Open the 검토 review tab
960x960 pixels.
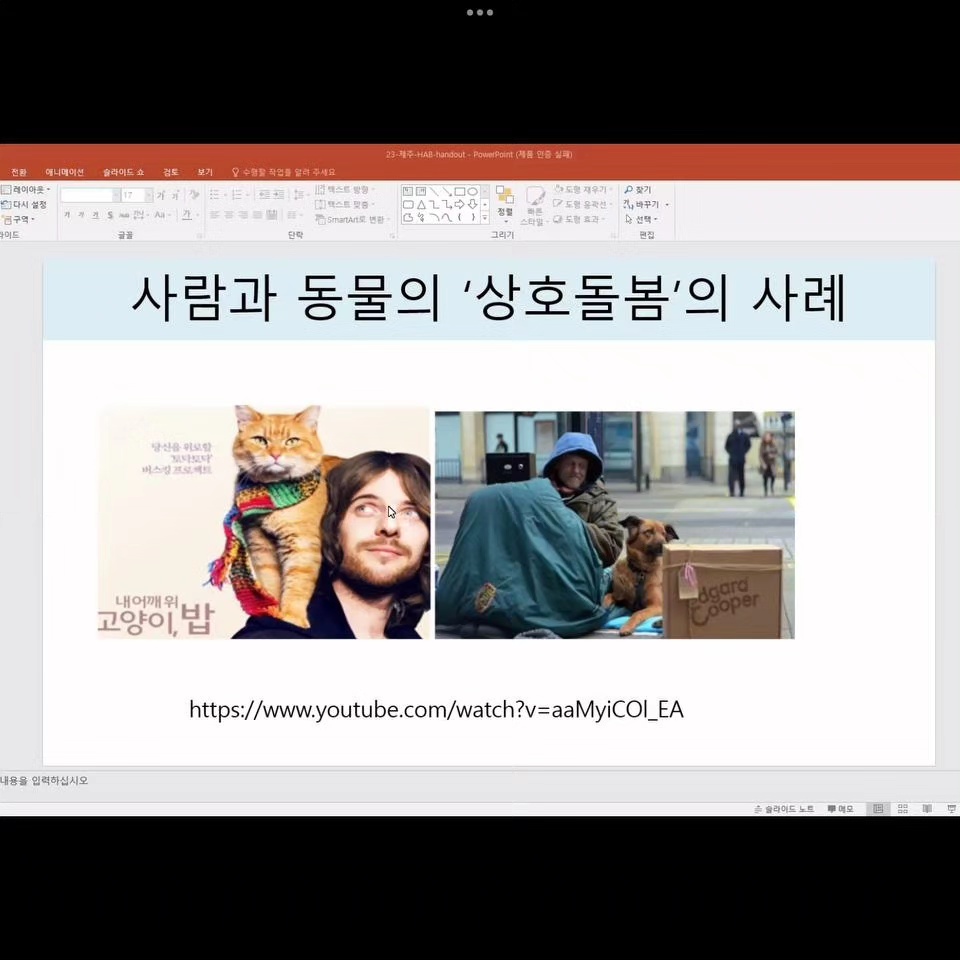171,172
